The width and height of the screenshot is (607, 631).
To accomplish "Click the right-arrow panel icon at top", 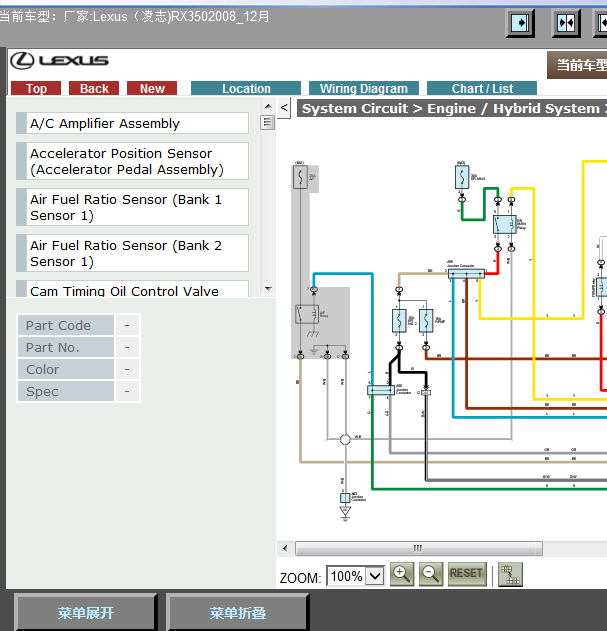I will point(520,23).
